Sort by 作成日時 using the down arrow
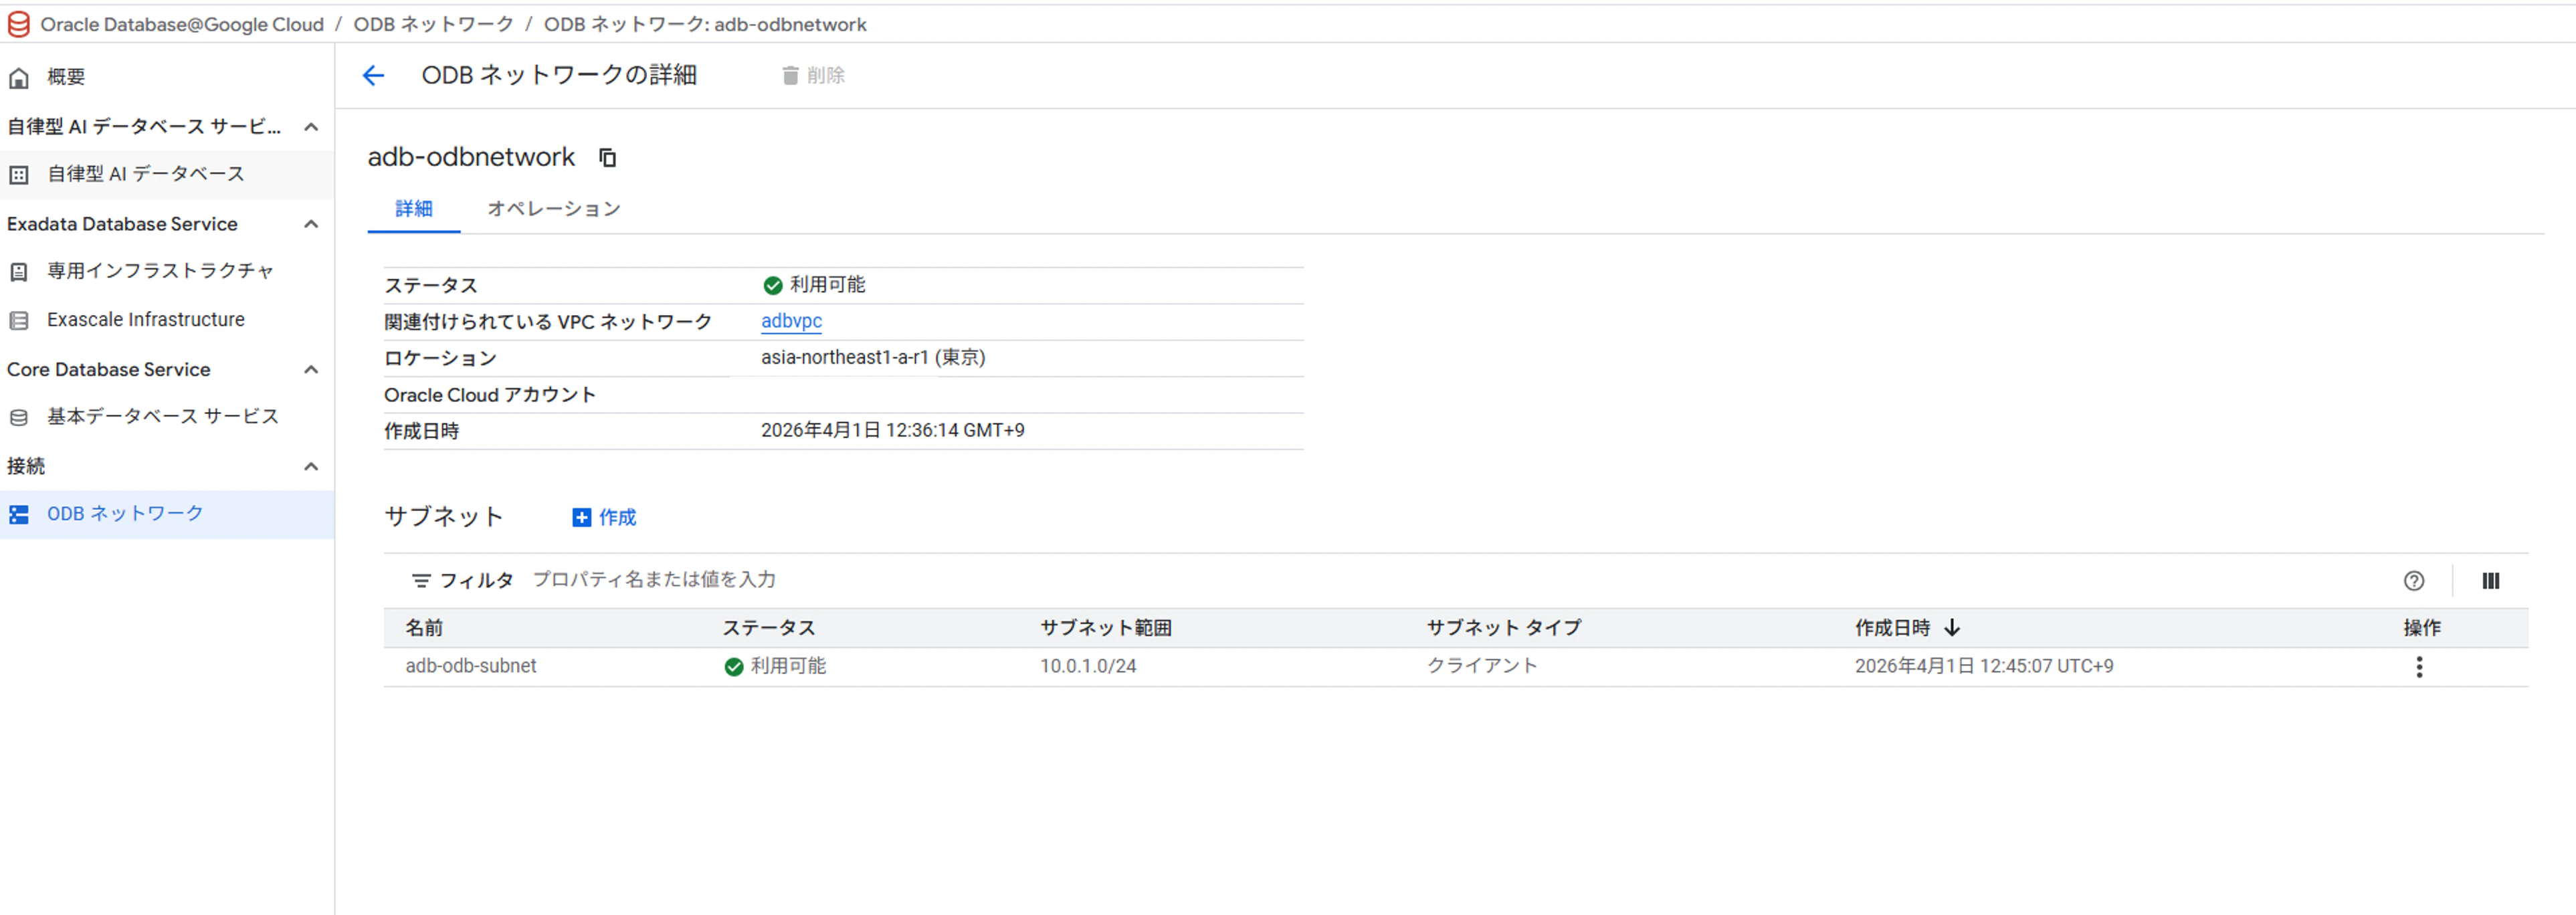This screenshot has width=2576, height=915. tap(1952, 628)
